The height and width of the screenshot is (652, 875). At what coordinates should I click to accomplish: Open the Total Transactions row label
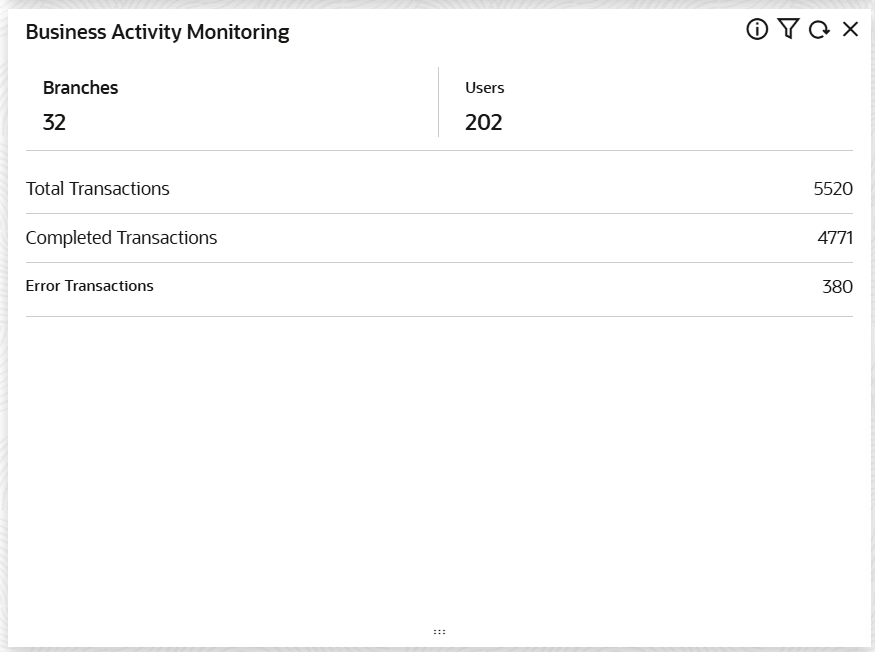tap(98, 189)
